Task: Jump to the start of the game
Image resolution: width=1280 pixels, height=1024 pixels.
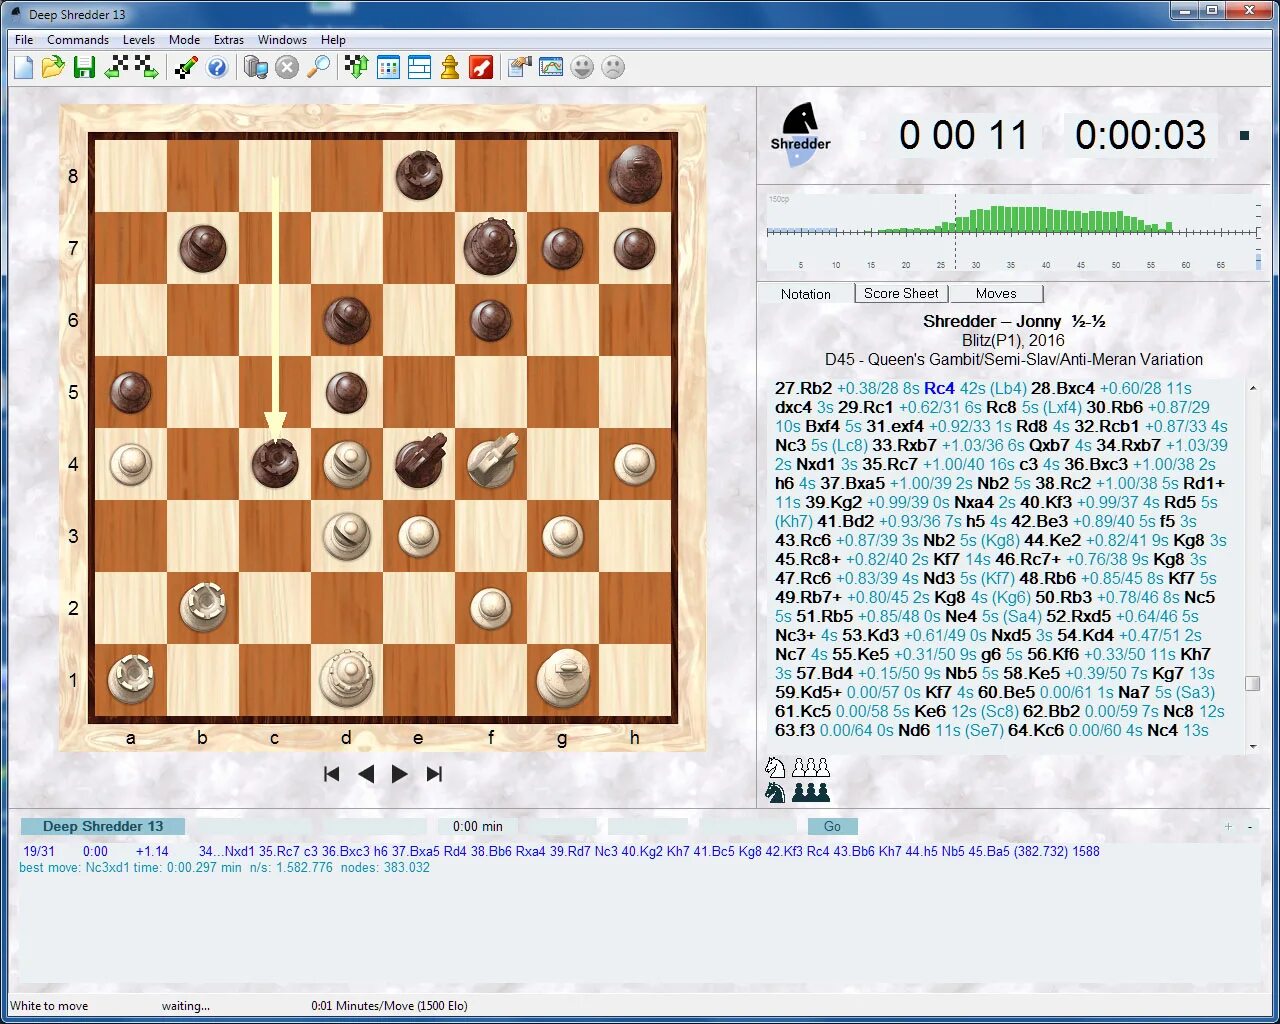Action: point(332,774)
